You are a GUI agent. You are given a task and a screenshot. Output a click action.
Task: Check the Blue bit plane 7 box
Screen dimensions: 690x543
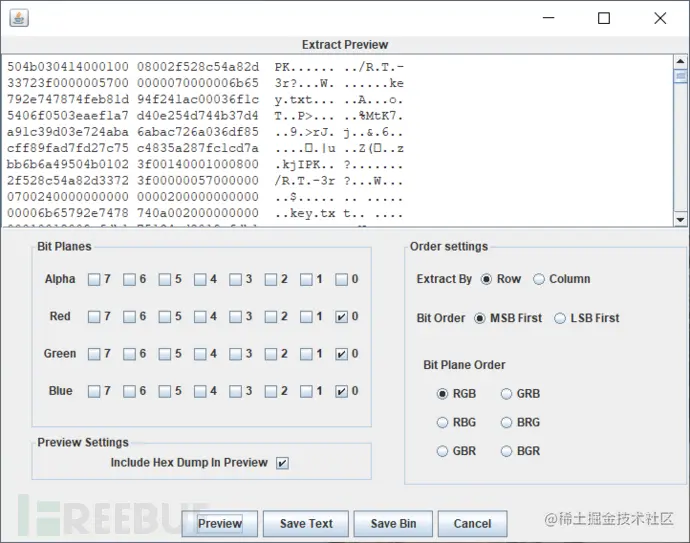pyautogui.click(x=94, y=391)
